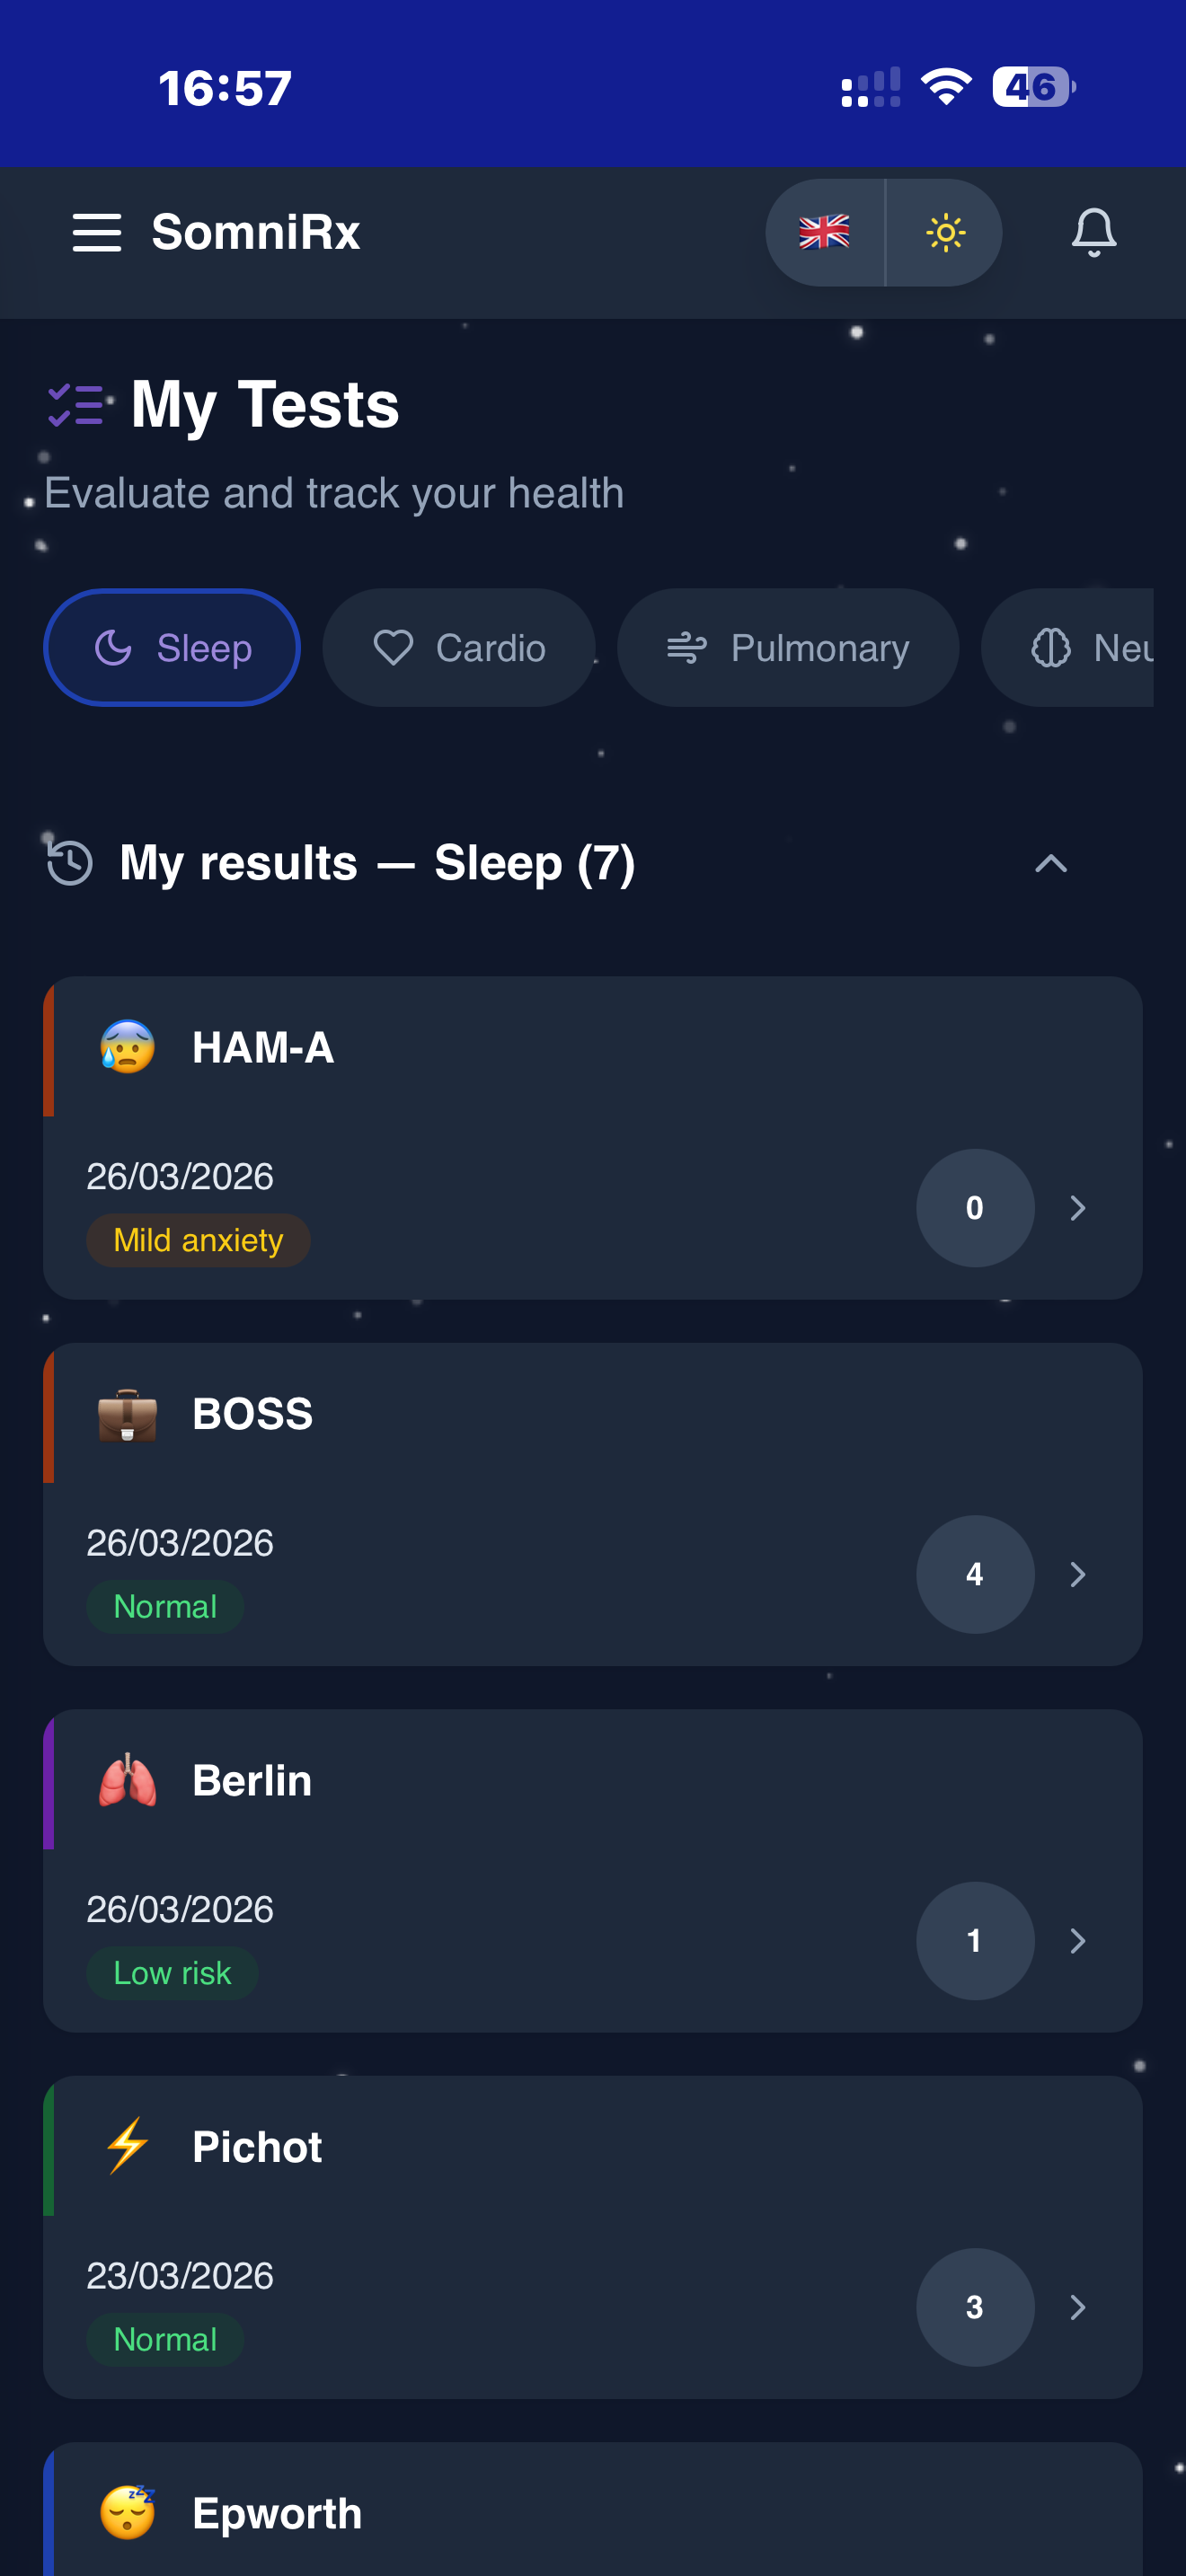Tap the UK flag language selector
The image size is (1186, 2576).
[x=825, y=232]
